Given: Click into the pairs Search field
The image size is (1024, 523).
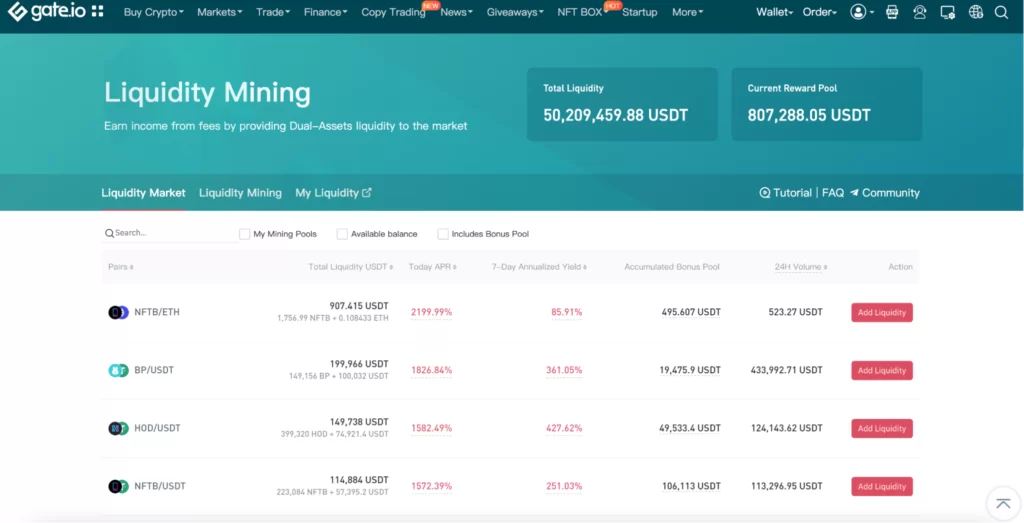Looking at the screenshot, I should tap(170, 233).
